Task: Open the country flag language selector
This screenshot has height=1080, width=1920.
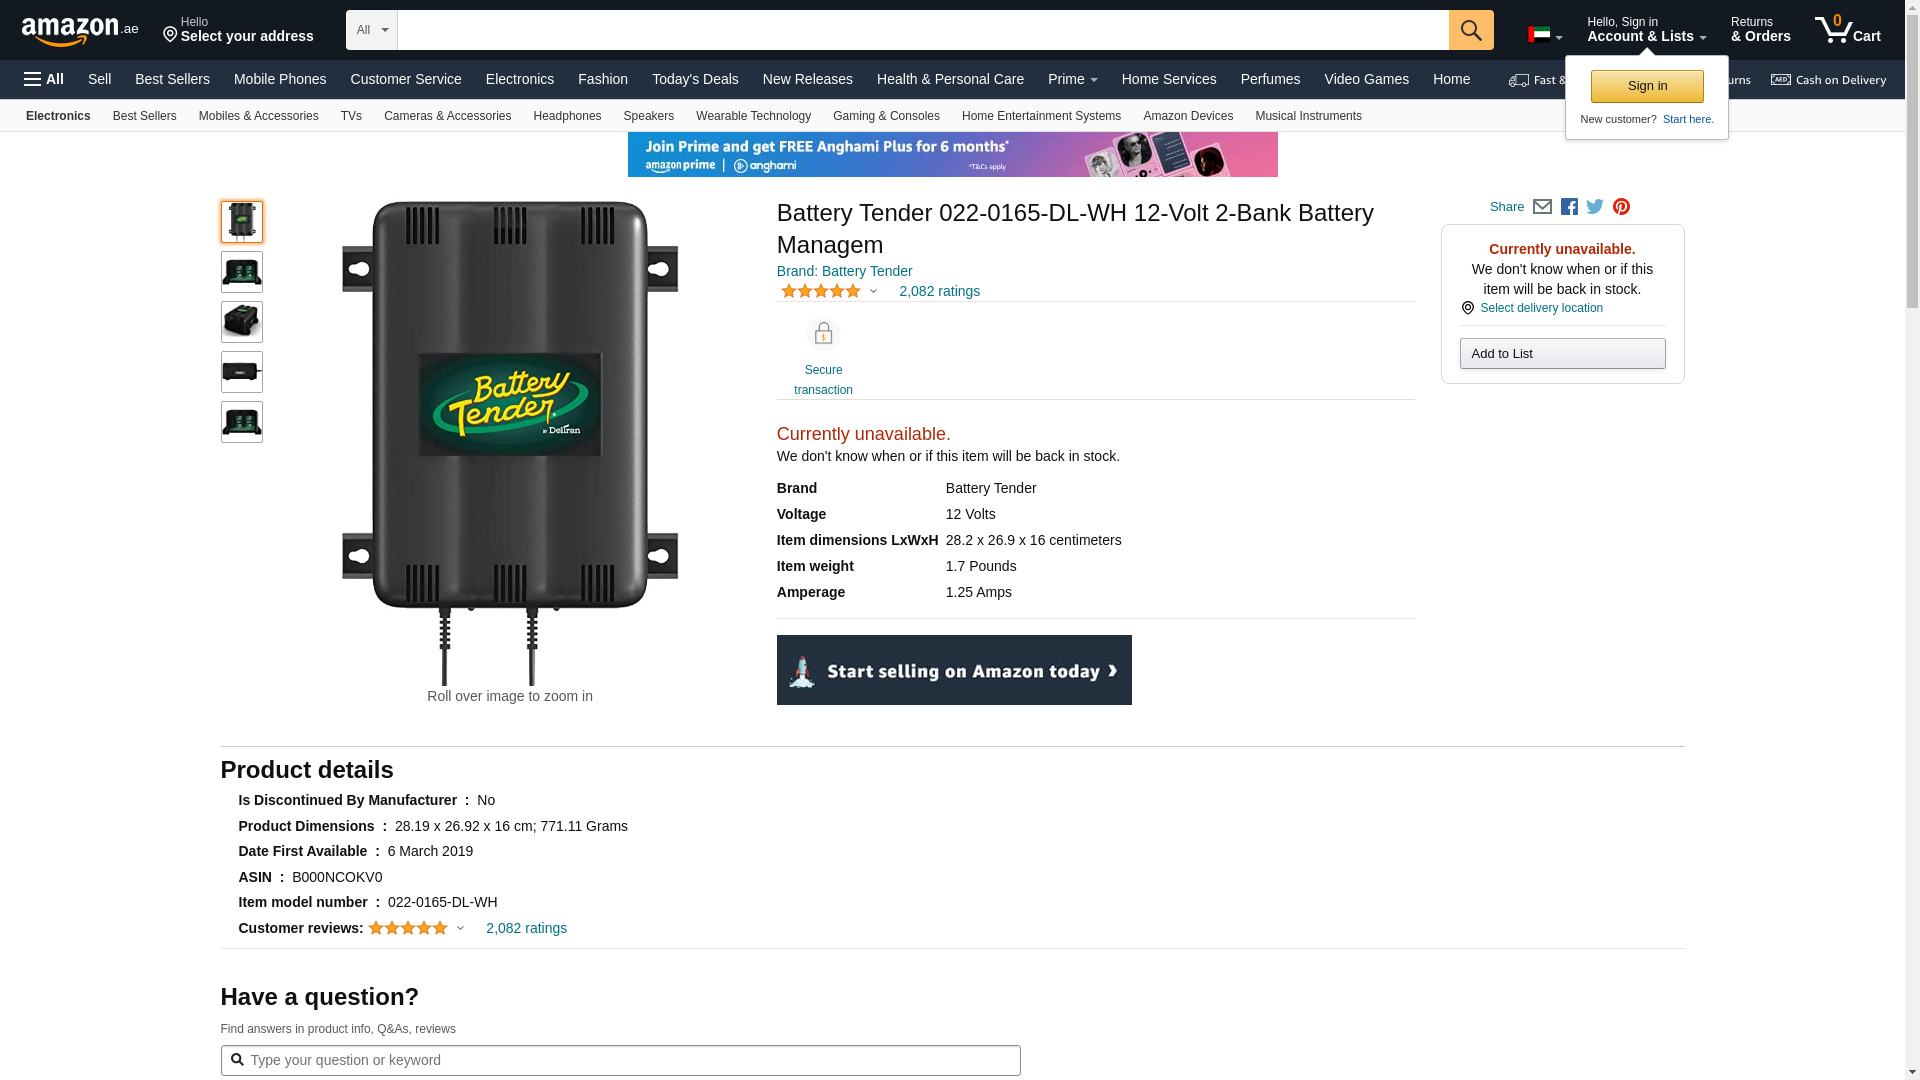Action: pyautogui.click(x=1544, y=35)
